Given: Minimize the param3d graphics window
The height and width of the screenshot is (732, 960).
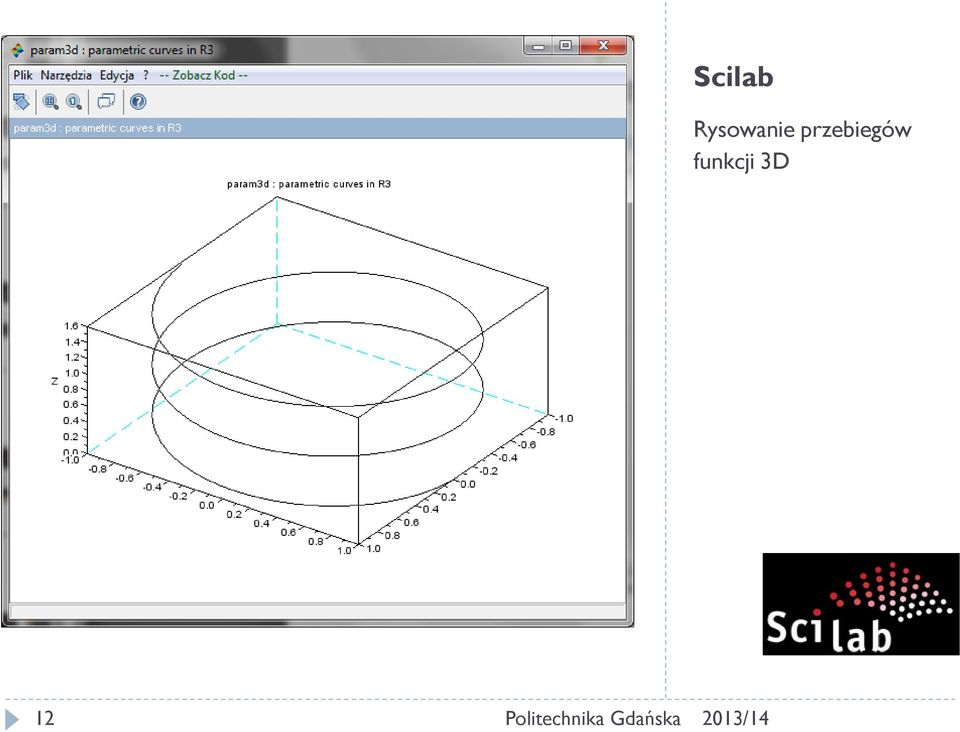Looking at the screenshot, I should click(538, 46).
